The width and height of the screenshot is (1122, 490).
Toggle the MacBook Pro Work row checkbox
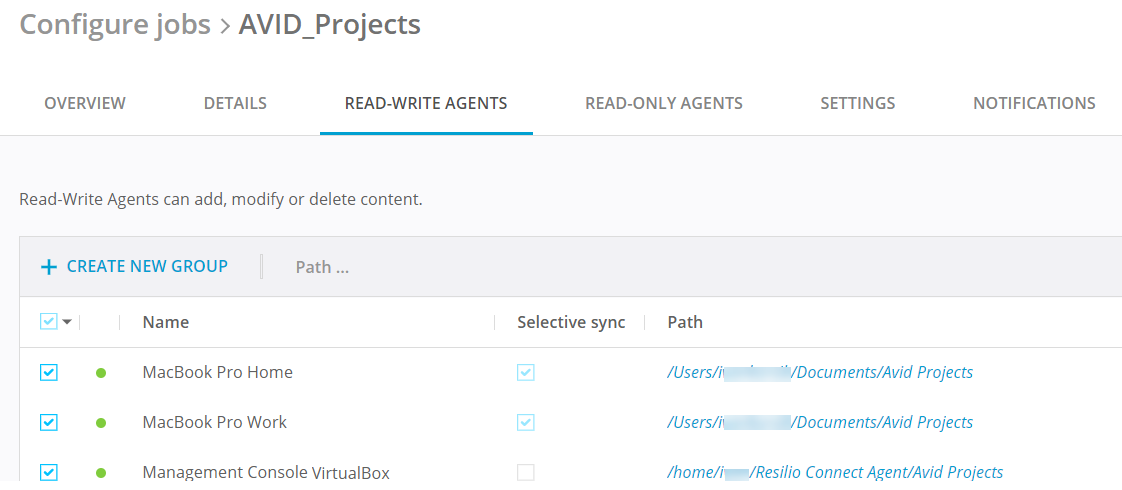click(x=49, y=422)
